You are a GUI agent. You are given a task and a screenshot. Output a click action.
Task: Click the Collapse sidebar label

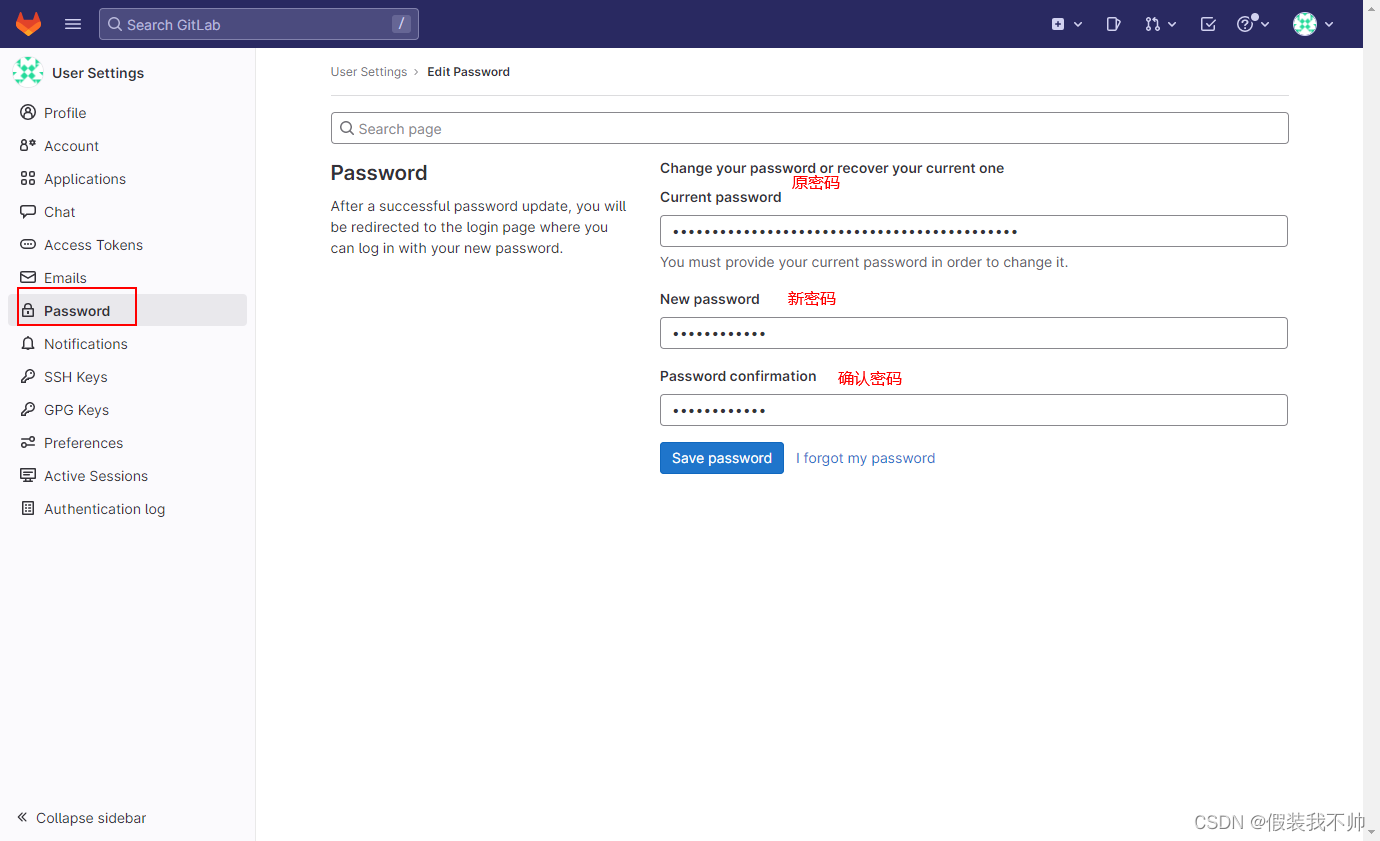(91, 817)
